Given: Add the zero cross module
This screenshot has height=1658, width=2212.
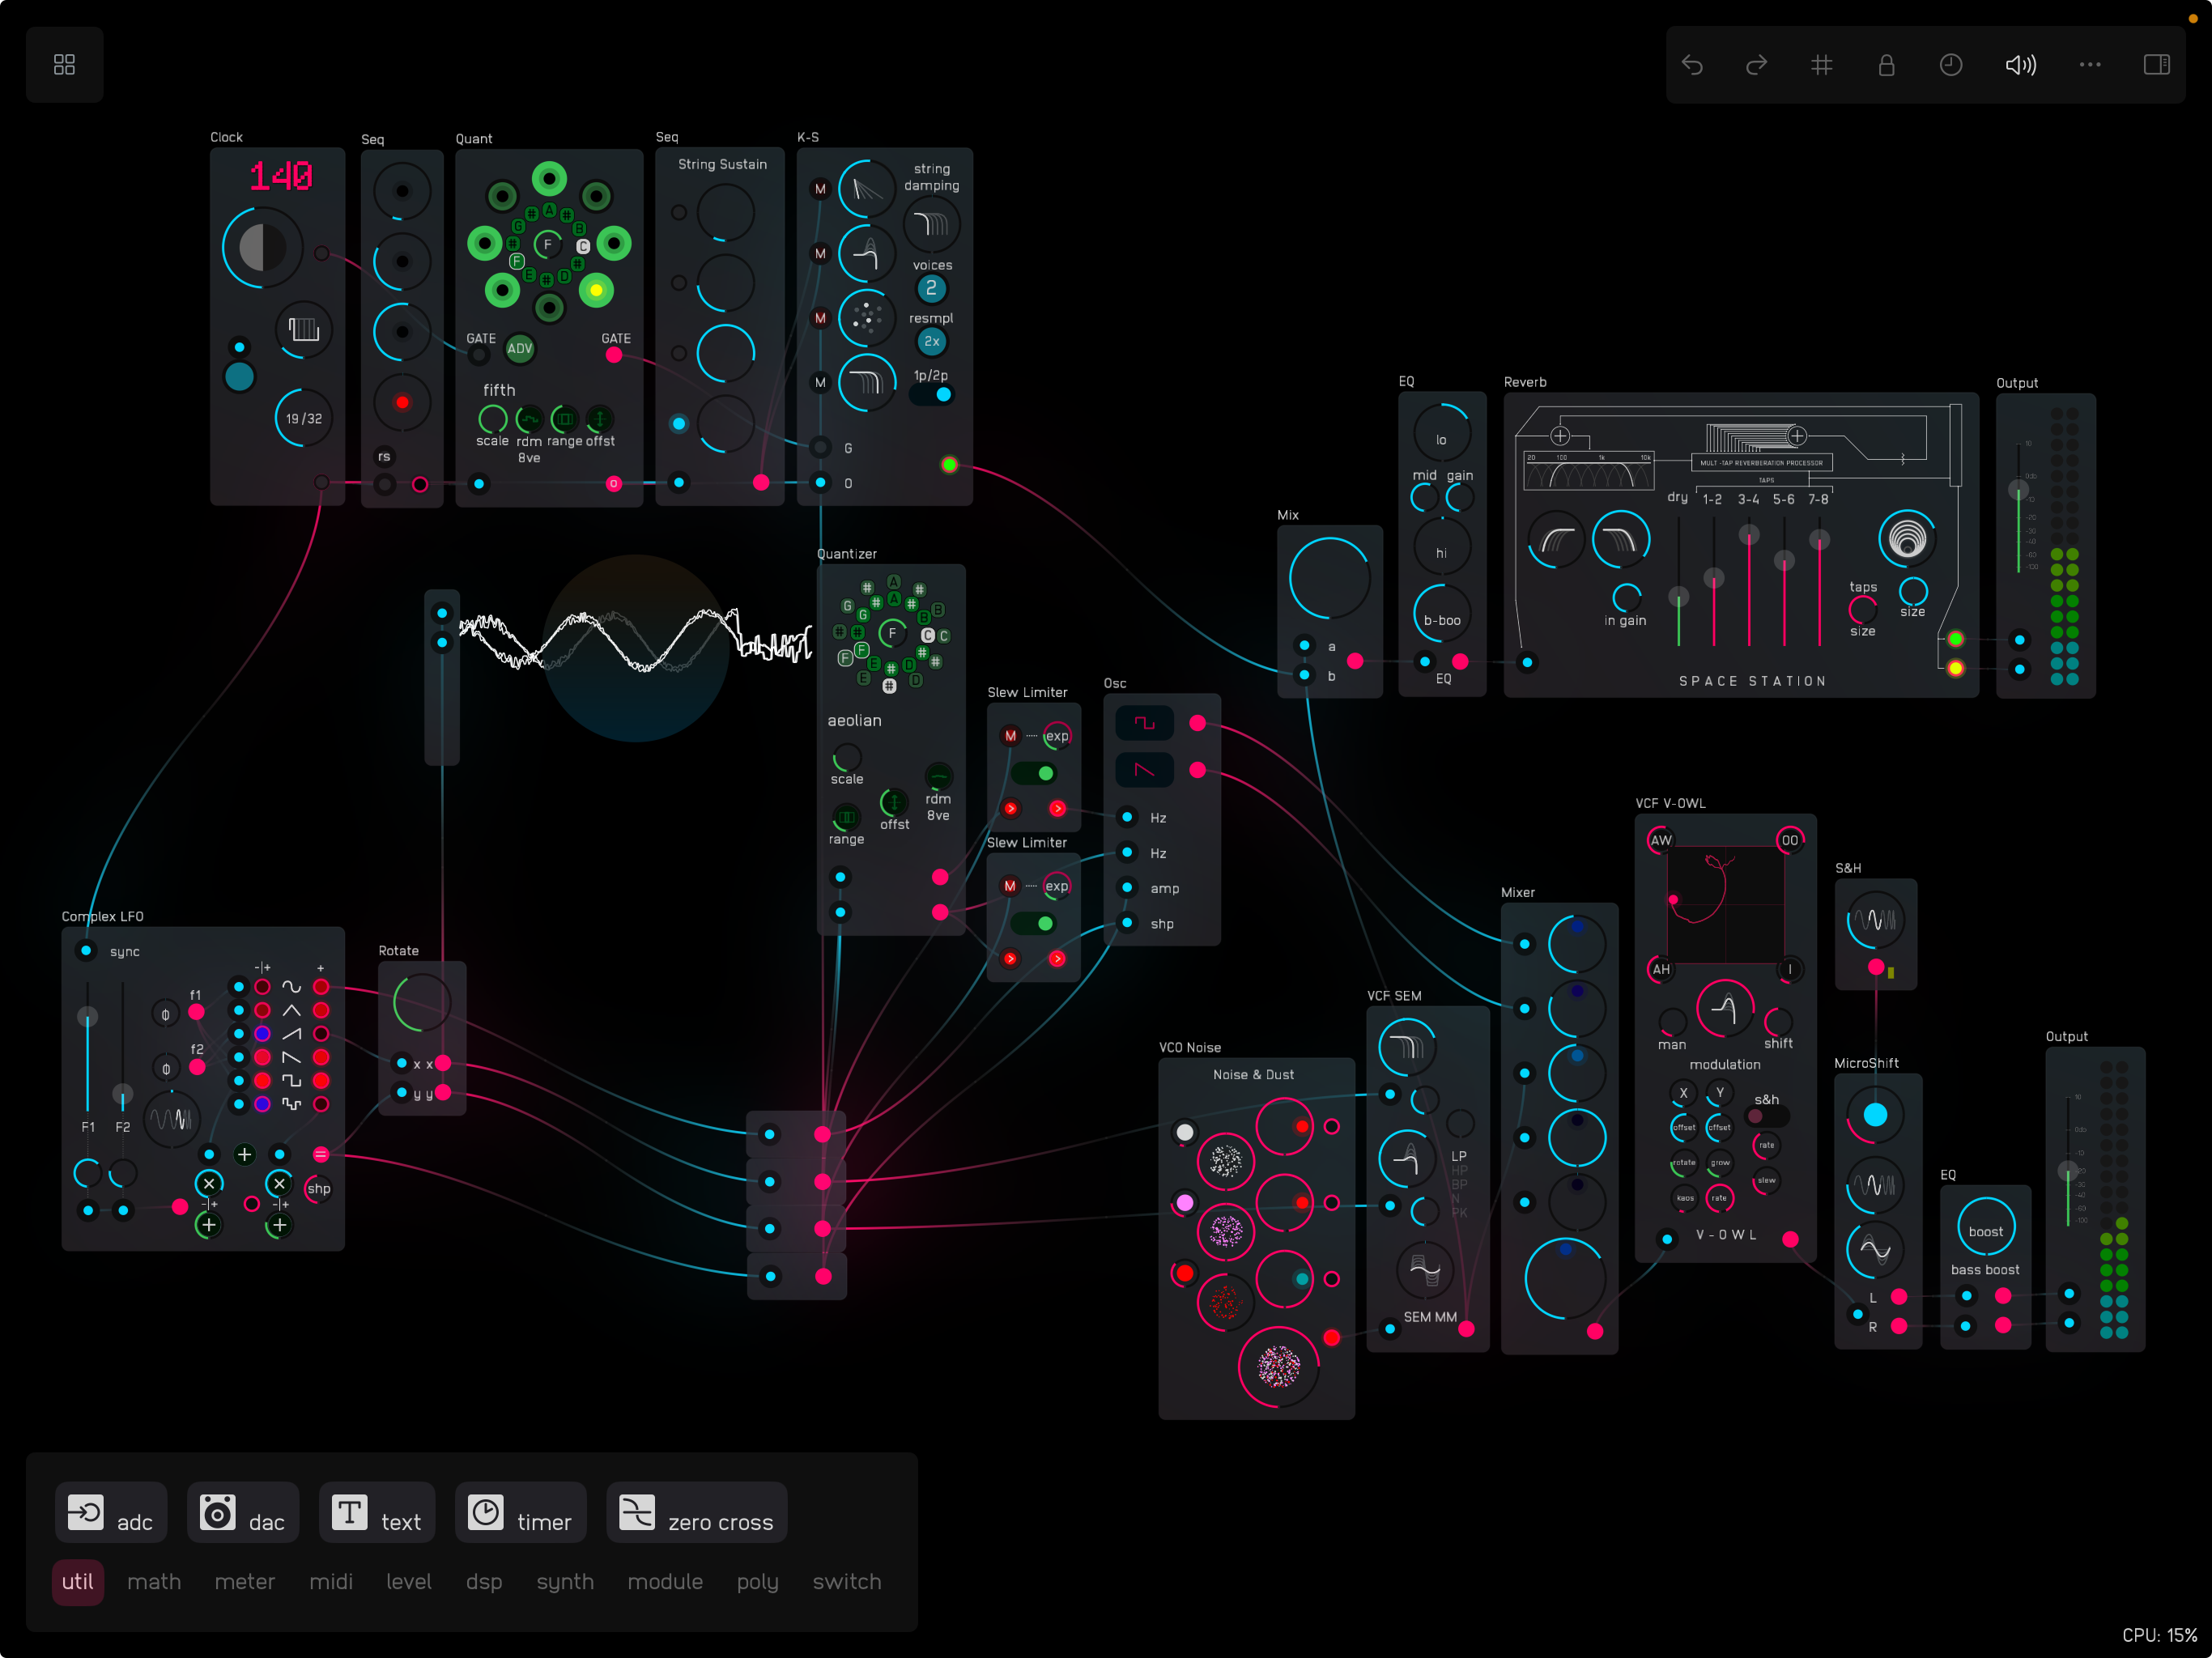Looking at the screenshot, I should pos(696,1514).
